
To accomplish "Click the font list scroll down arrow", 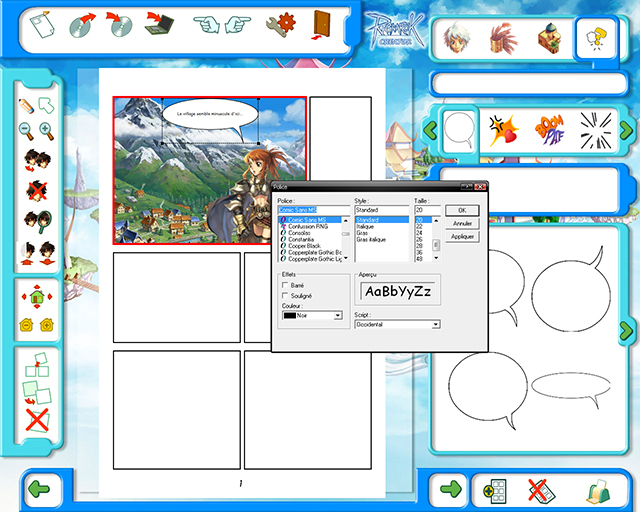I will pos(346,258).
